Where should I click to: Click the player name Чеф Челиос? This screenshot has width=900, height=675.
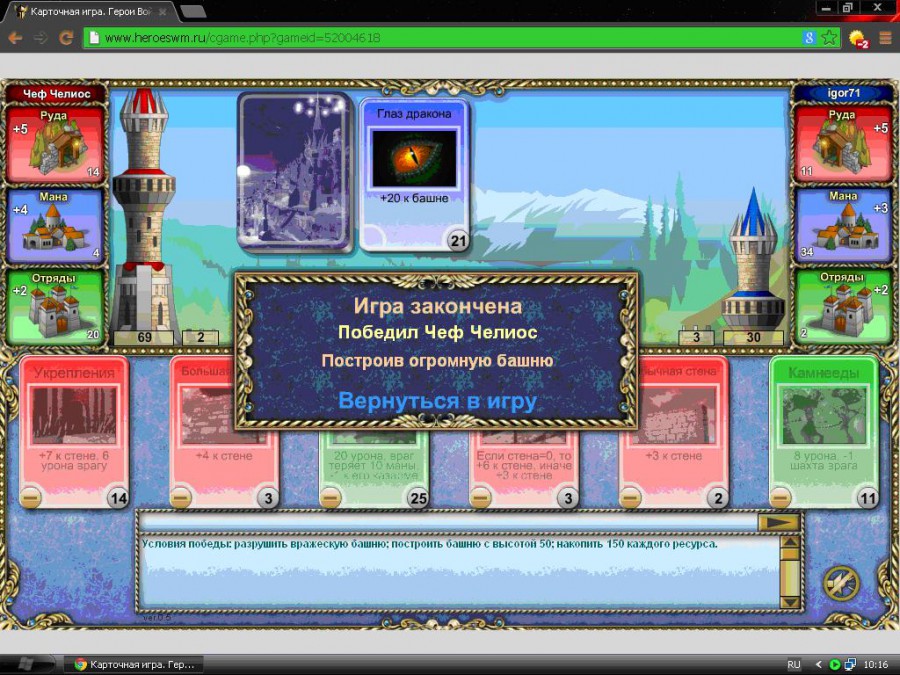(x=56, y=94)
